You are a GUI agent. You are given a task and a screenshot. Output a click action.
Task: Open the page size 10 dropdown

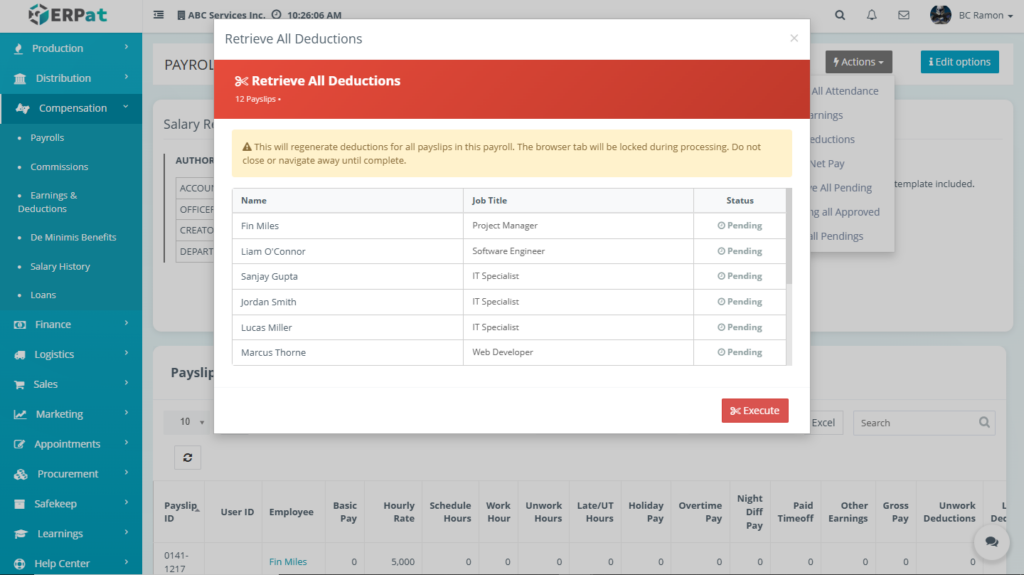[191, 422]
